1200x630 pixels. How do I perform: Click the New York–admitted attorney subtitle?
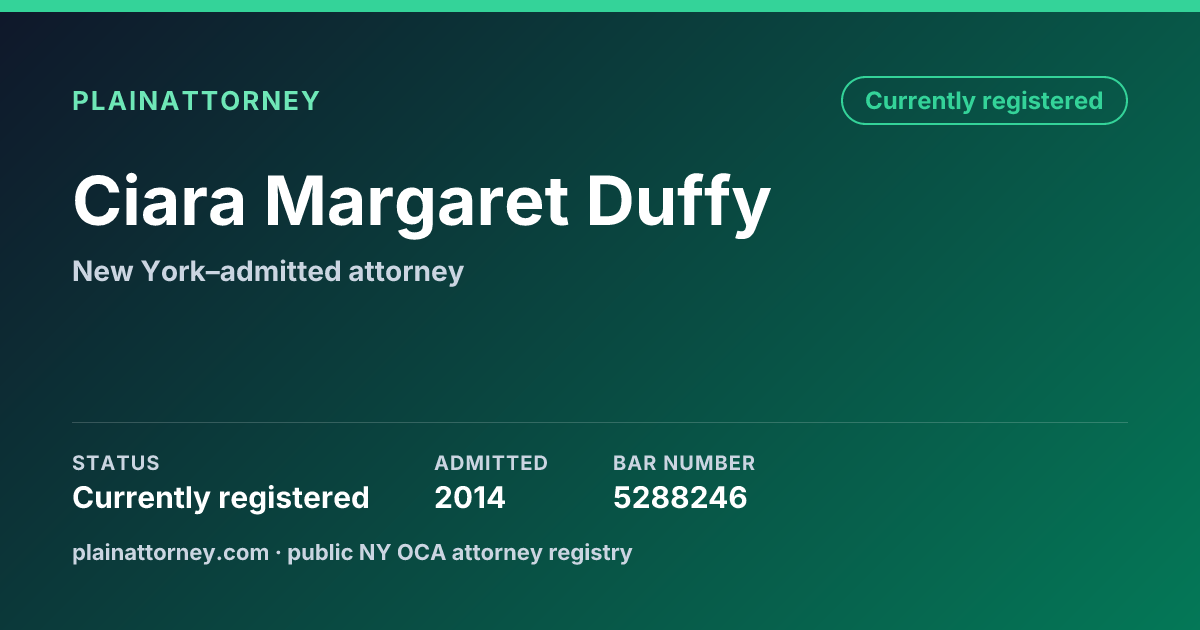(x=268, y=271)
